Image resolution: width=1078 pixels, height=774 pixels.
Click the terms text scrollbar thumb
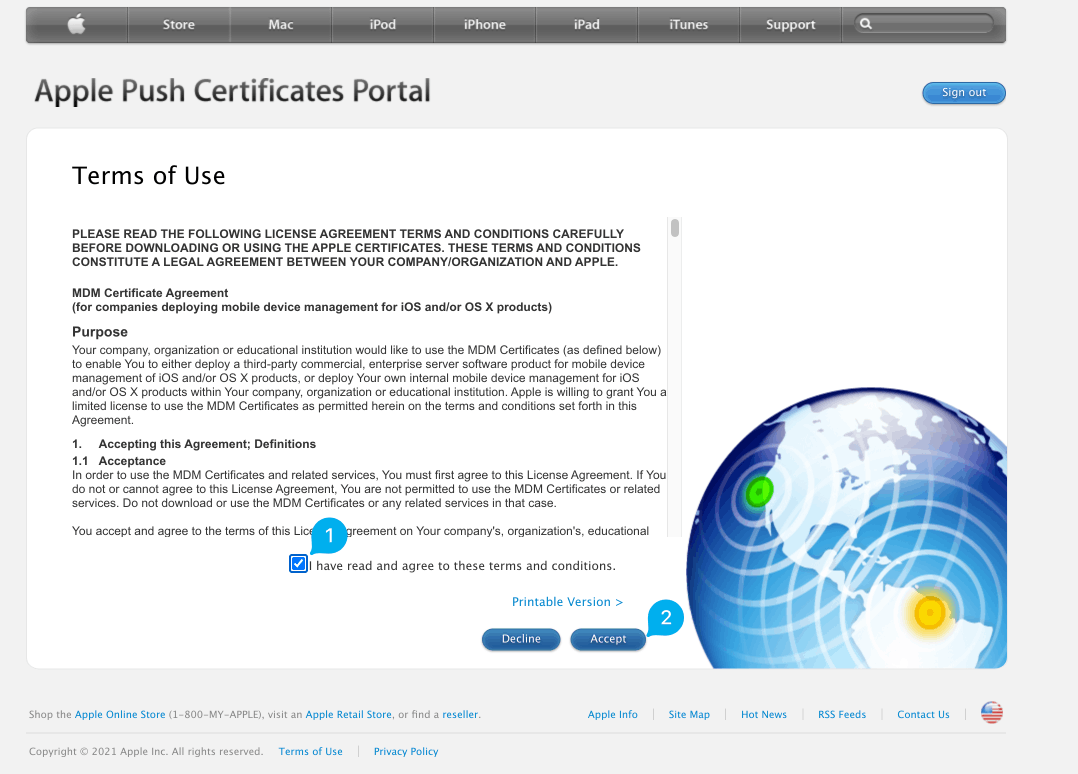coord(675,228)
